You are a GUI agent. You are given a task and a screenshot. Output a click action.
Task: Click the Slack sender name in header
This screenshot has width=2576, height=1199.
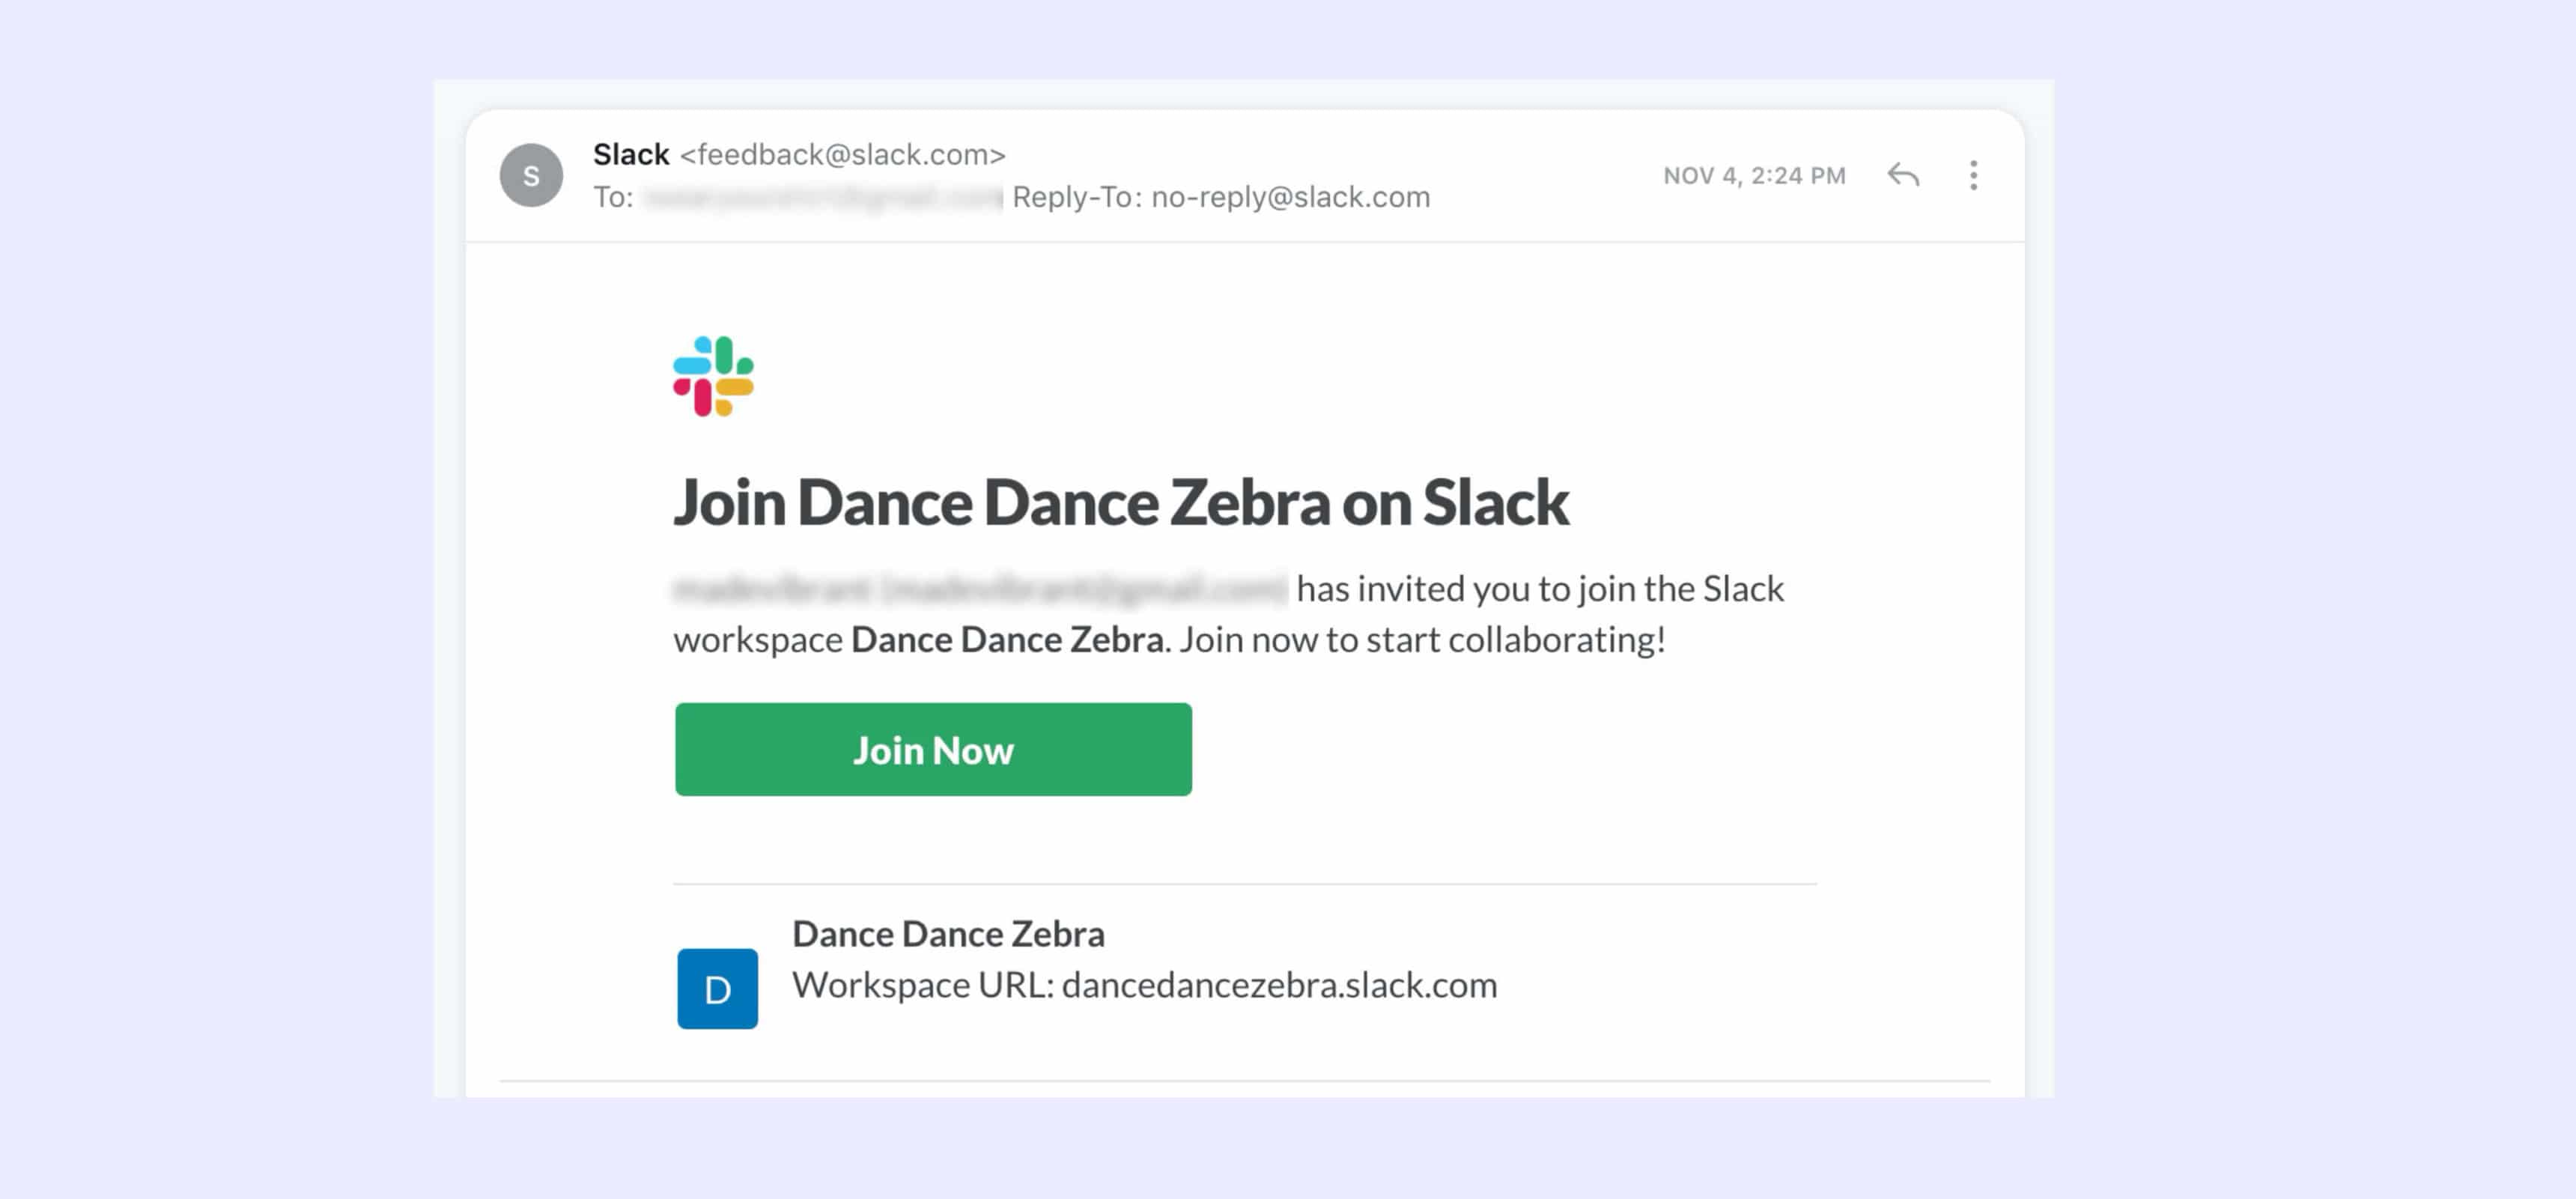coord(631,155)
